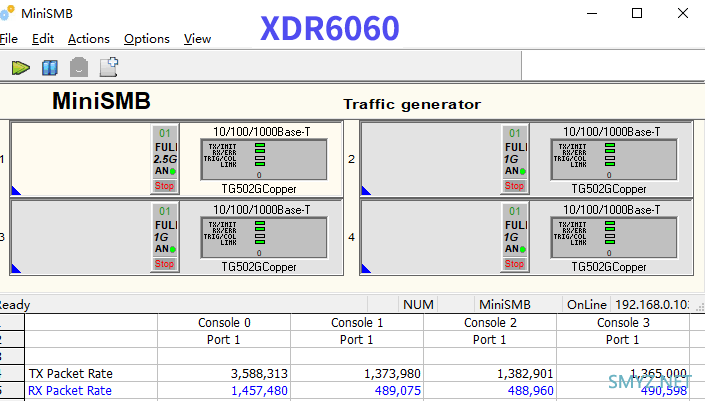Screen dimensions: 705x401
Task: Click the blue corner triangle on card 3
Action: (x=16, y=268)
